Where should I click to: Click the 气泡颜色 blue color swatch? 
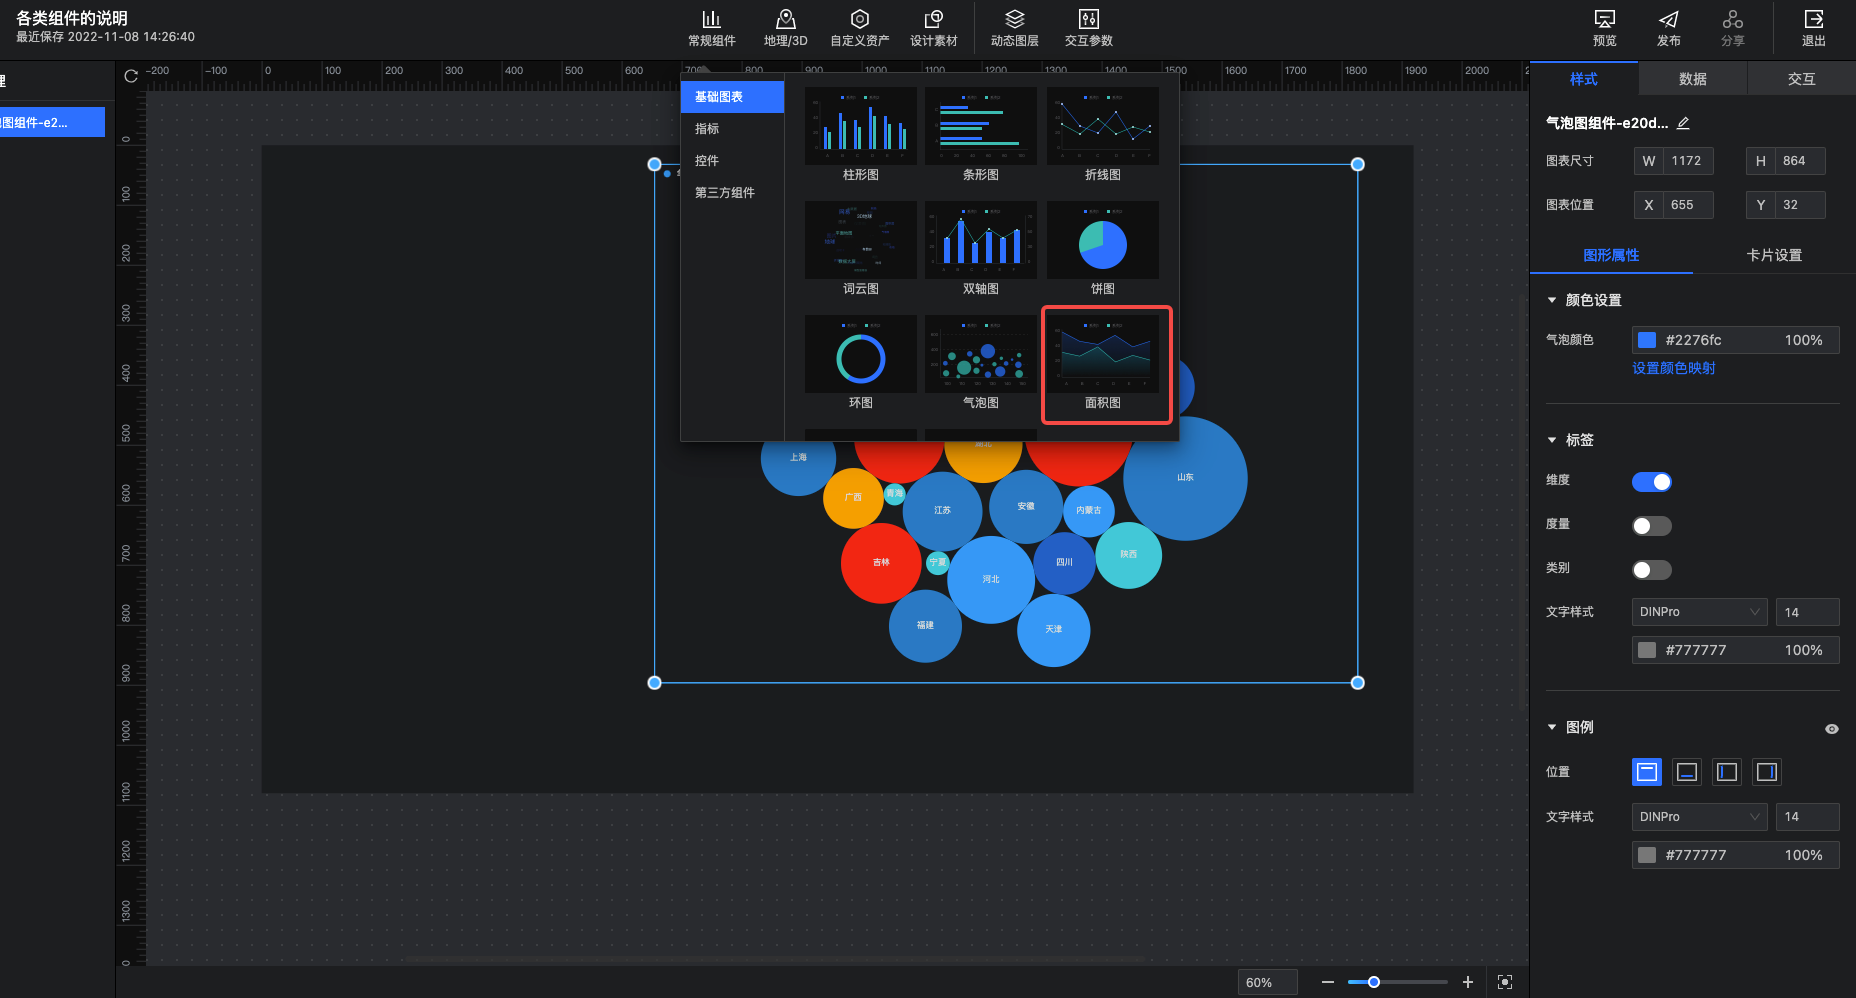point(1647,340)
